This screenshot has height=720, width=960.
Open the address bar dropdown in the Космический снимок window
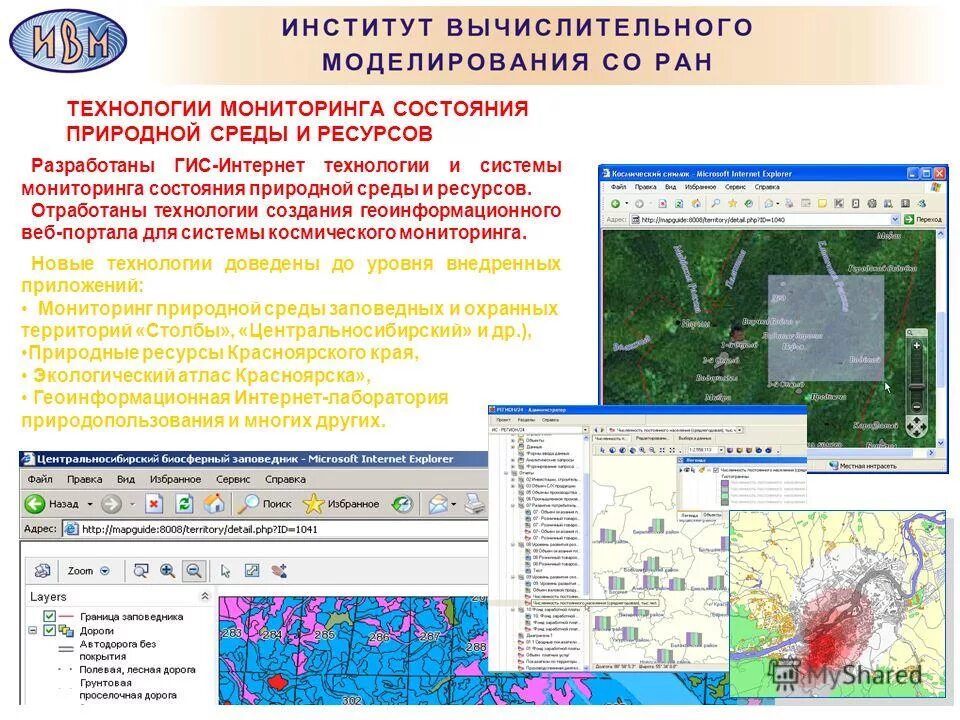pos(894,219)
